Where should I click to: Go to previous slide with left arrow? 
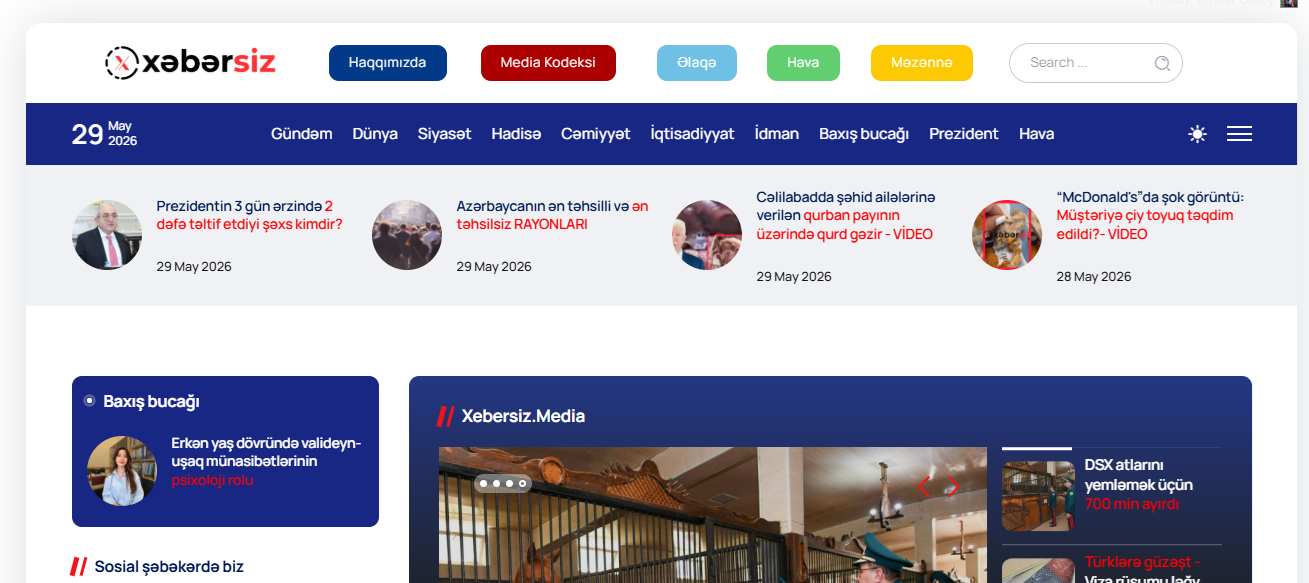click(924, 487)
